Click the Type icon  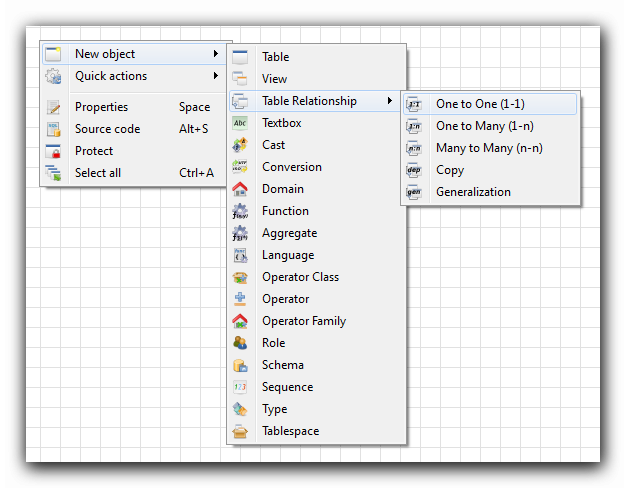tap(240, 409)
